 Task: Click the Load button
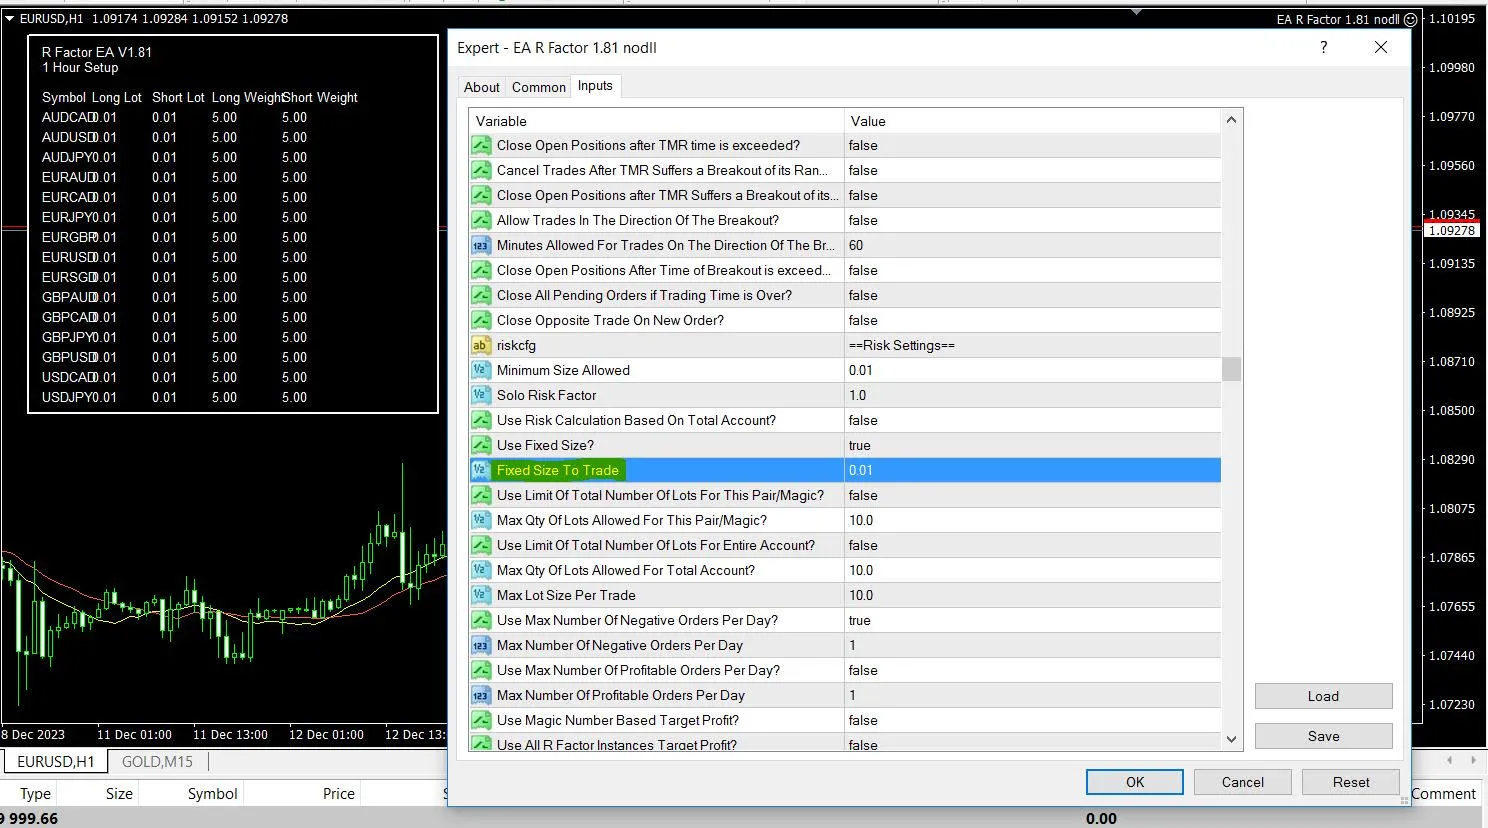pyautogui.click(x=1322, y=696)
